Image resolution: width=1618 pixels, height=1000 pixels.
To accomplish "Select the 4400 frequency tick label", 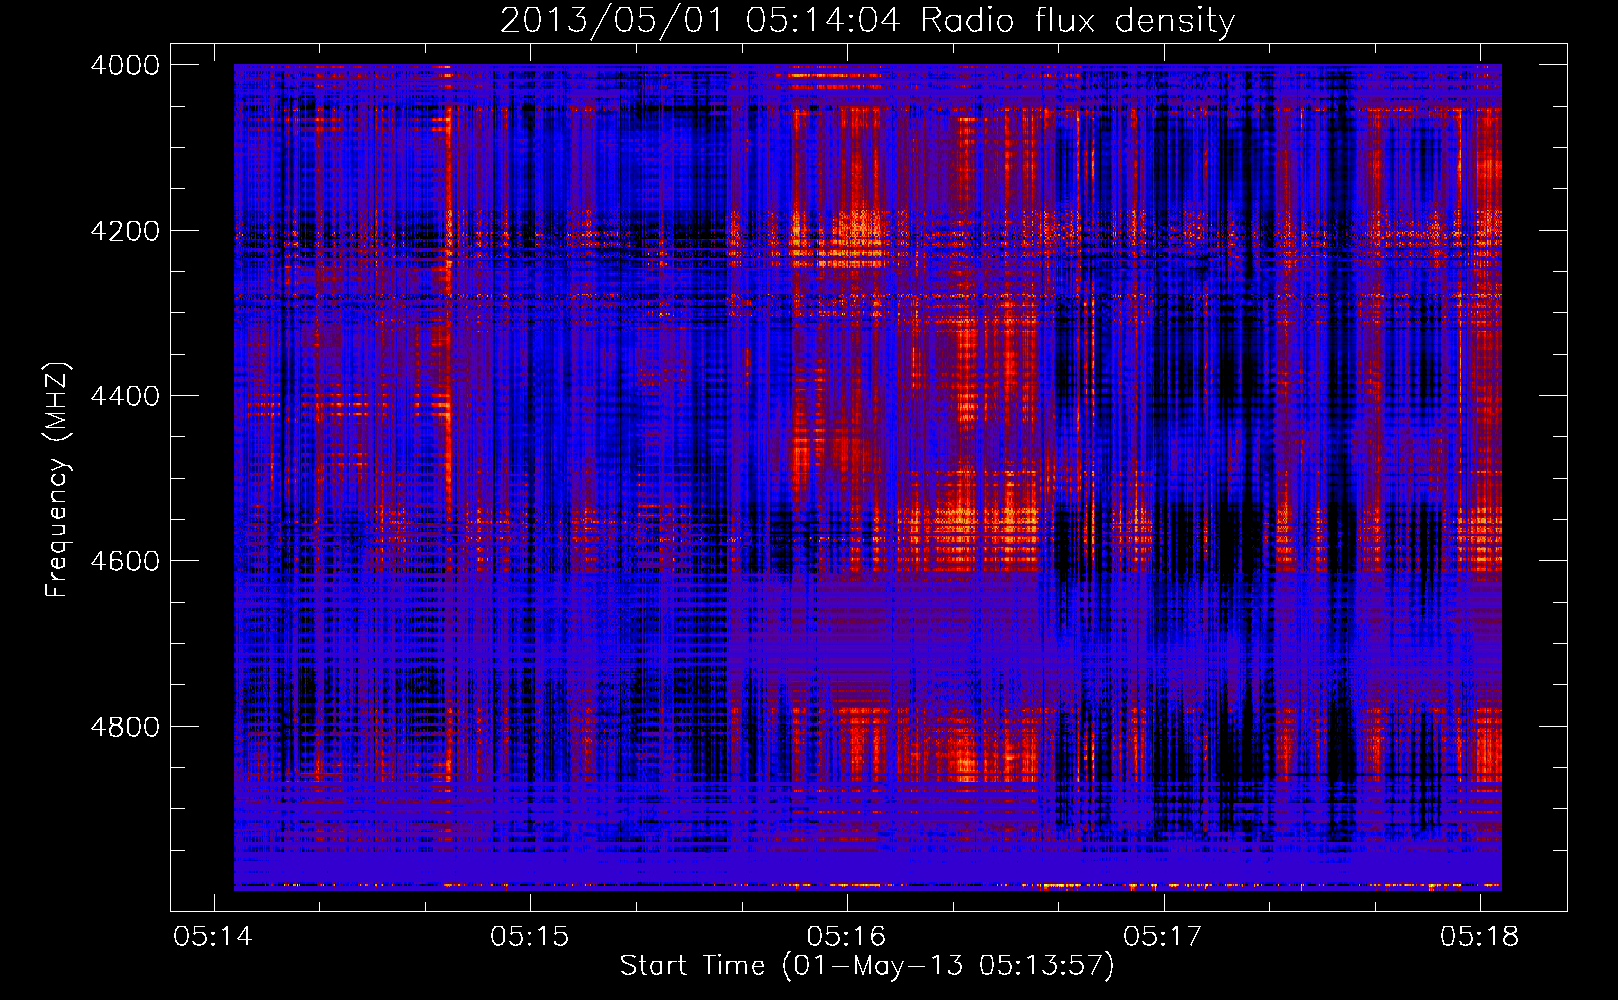I will pyautogui.click(x=125, y=396).
